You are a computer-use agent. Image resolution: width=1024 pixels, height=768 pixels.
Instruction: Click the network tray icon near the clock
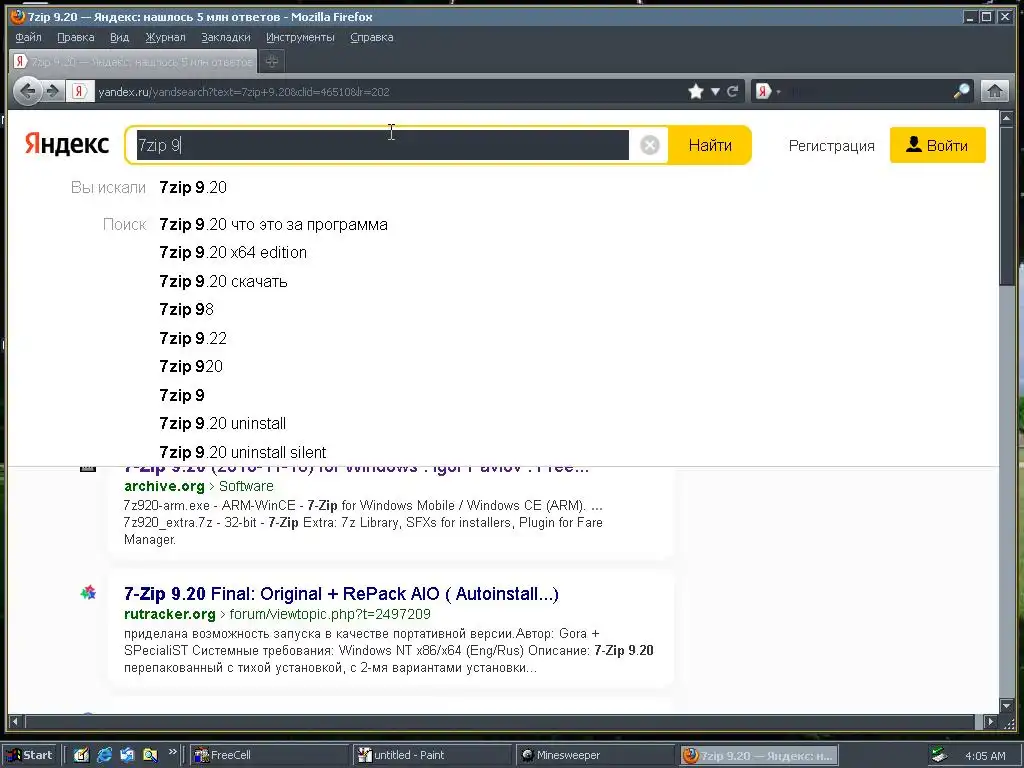pos(939,755)
